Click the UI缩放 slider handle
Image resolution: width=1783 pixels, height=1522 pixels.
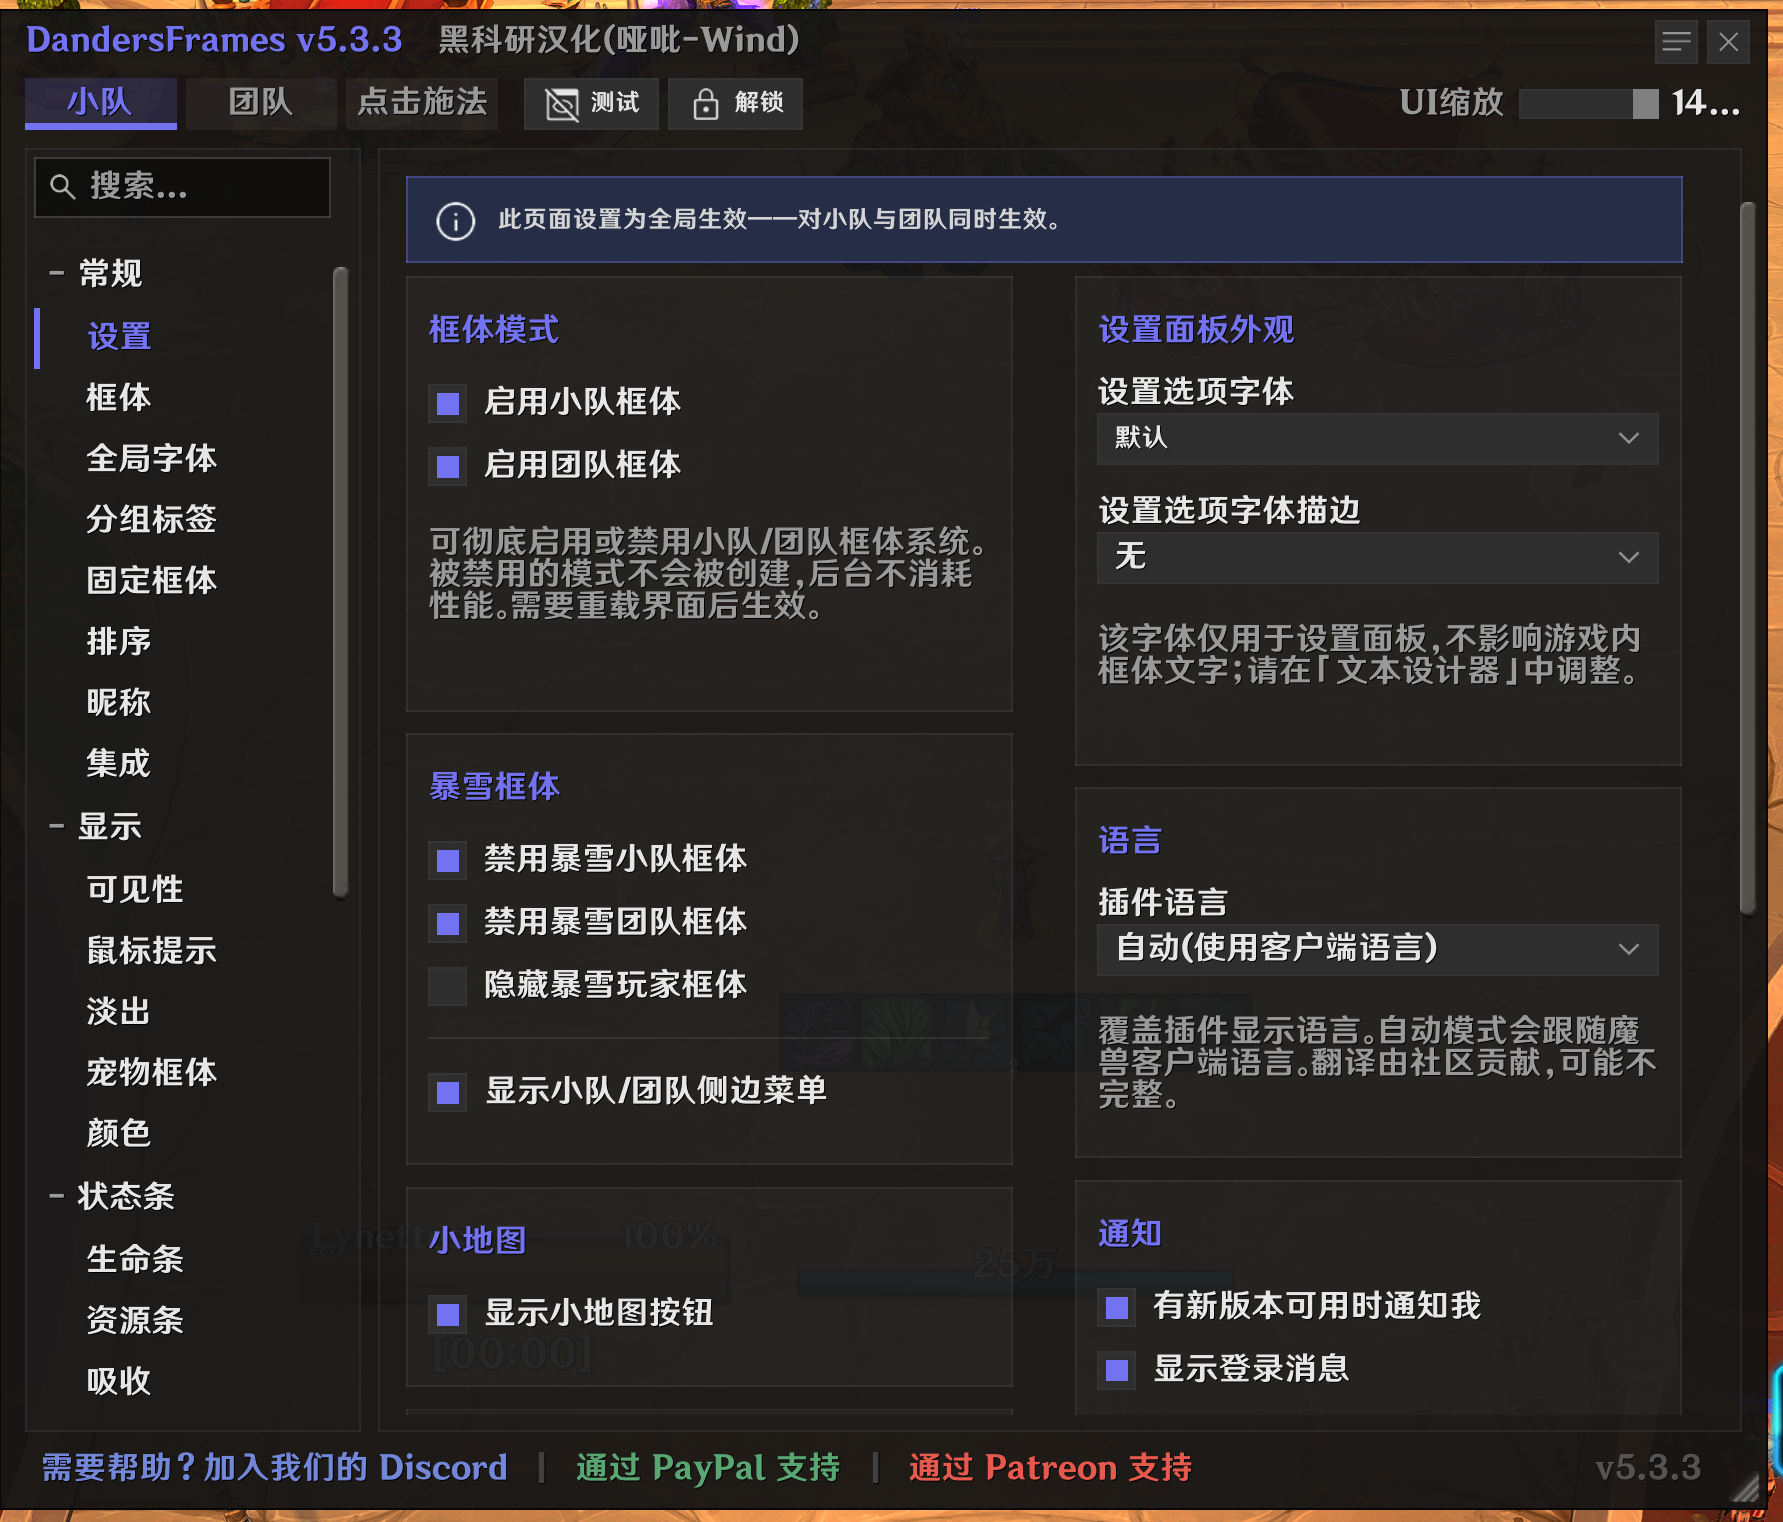(x=1645, y=104)
